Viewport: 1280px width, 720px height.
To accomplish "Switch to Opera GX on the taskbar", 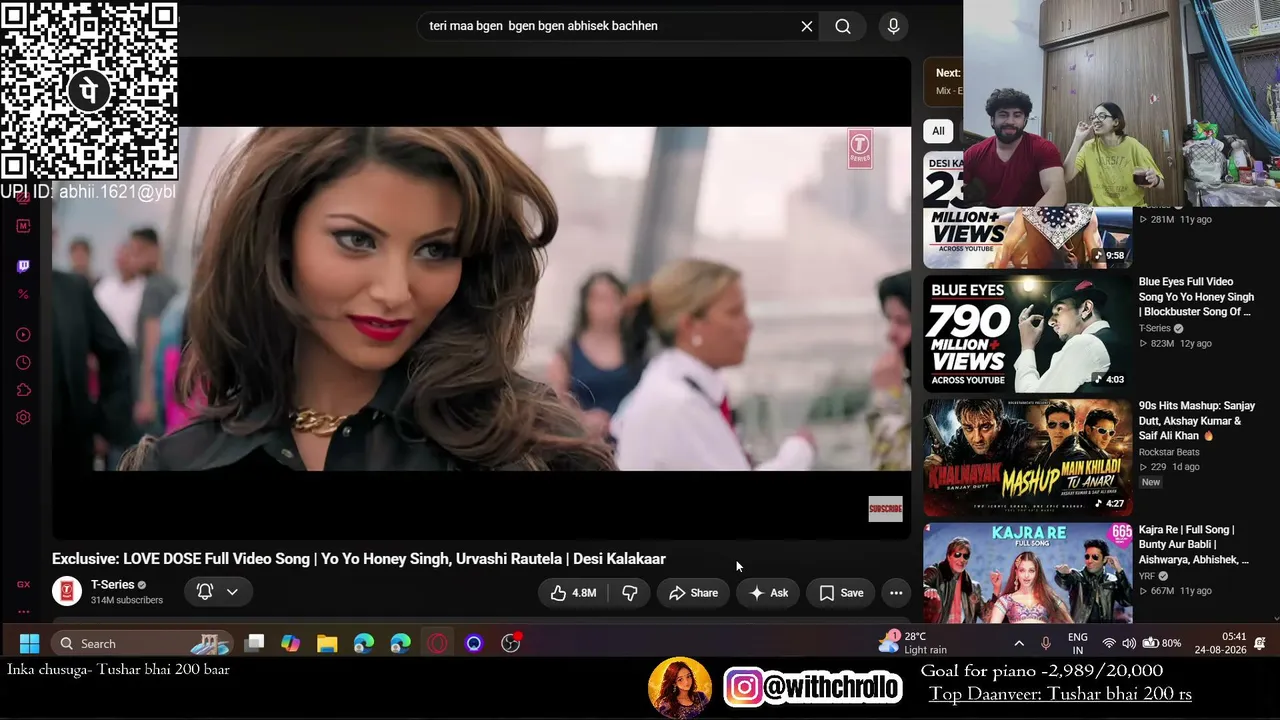I will (437, 643).
